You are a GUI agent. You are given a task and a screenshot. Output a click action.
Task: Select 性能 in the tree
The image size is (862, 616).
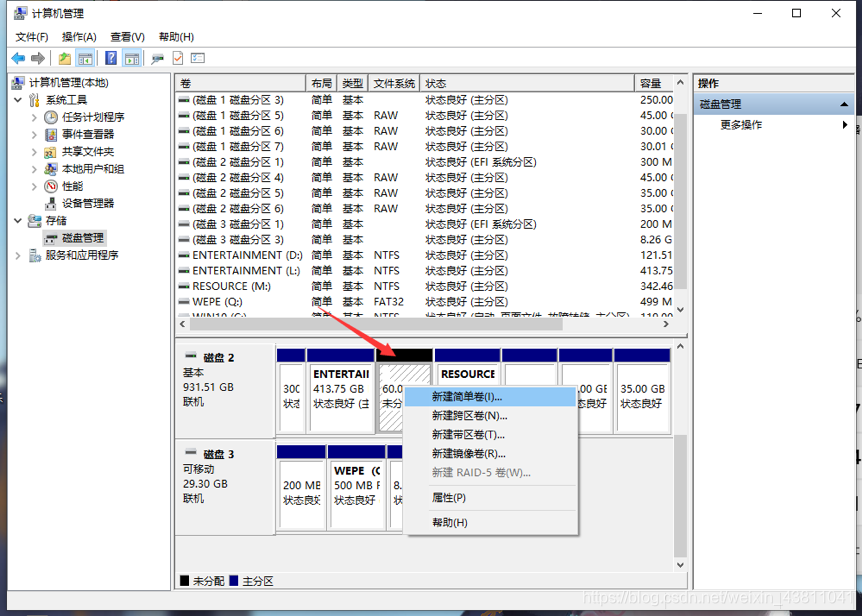pyautogui.click(x=73, y=186)
